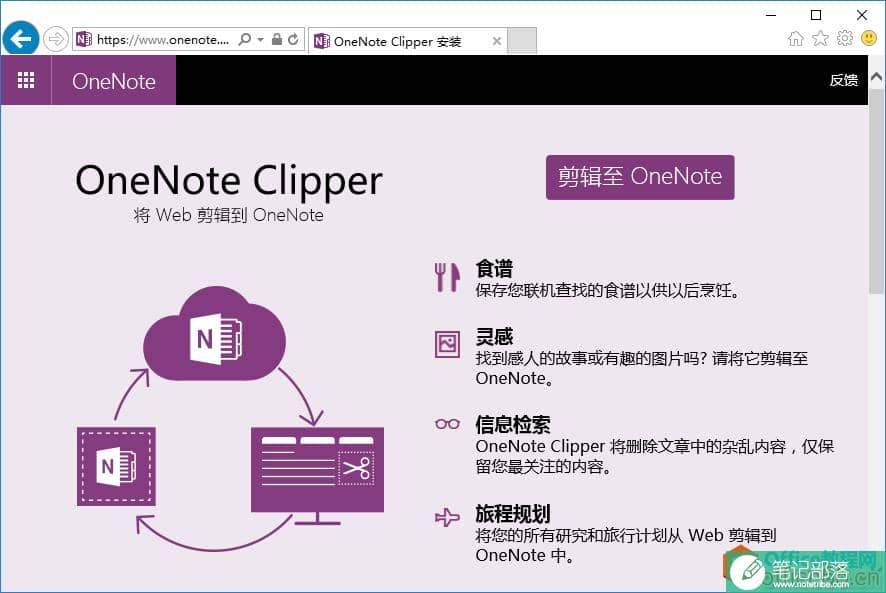
Task: Click the monitor with scissors illustration
Action: [318, 476]
